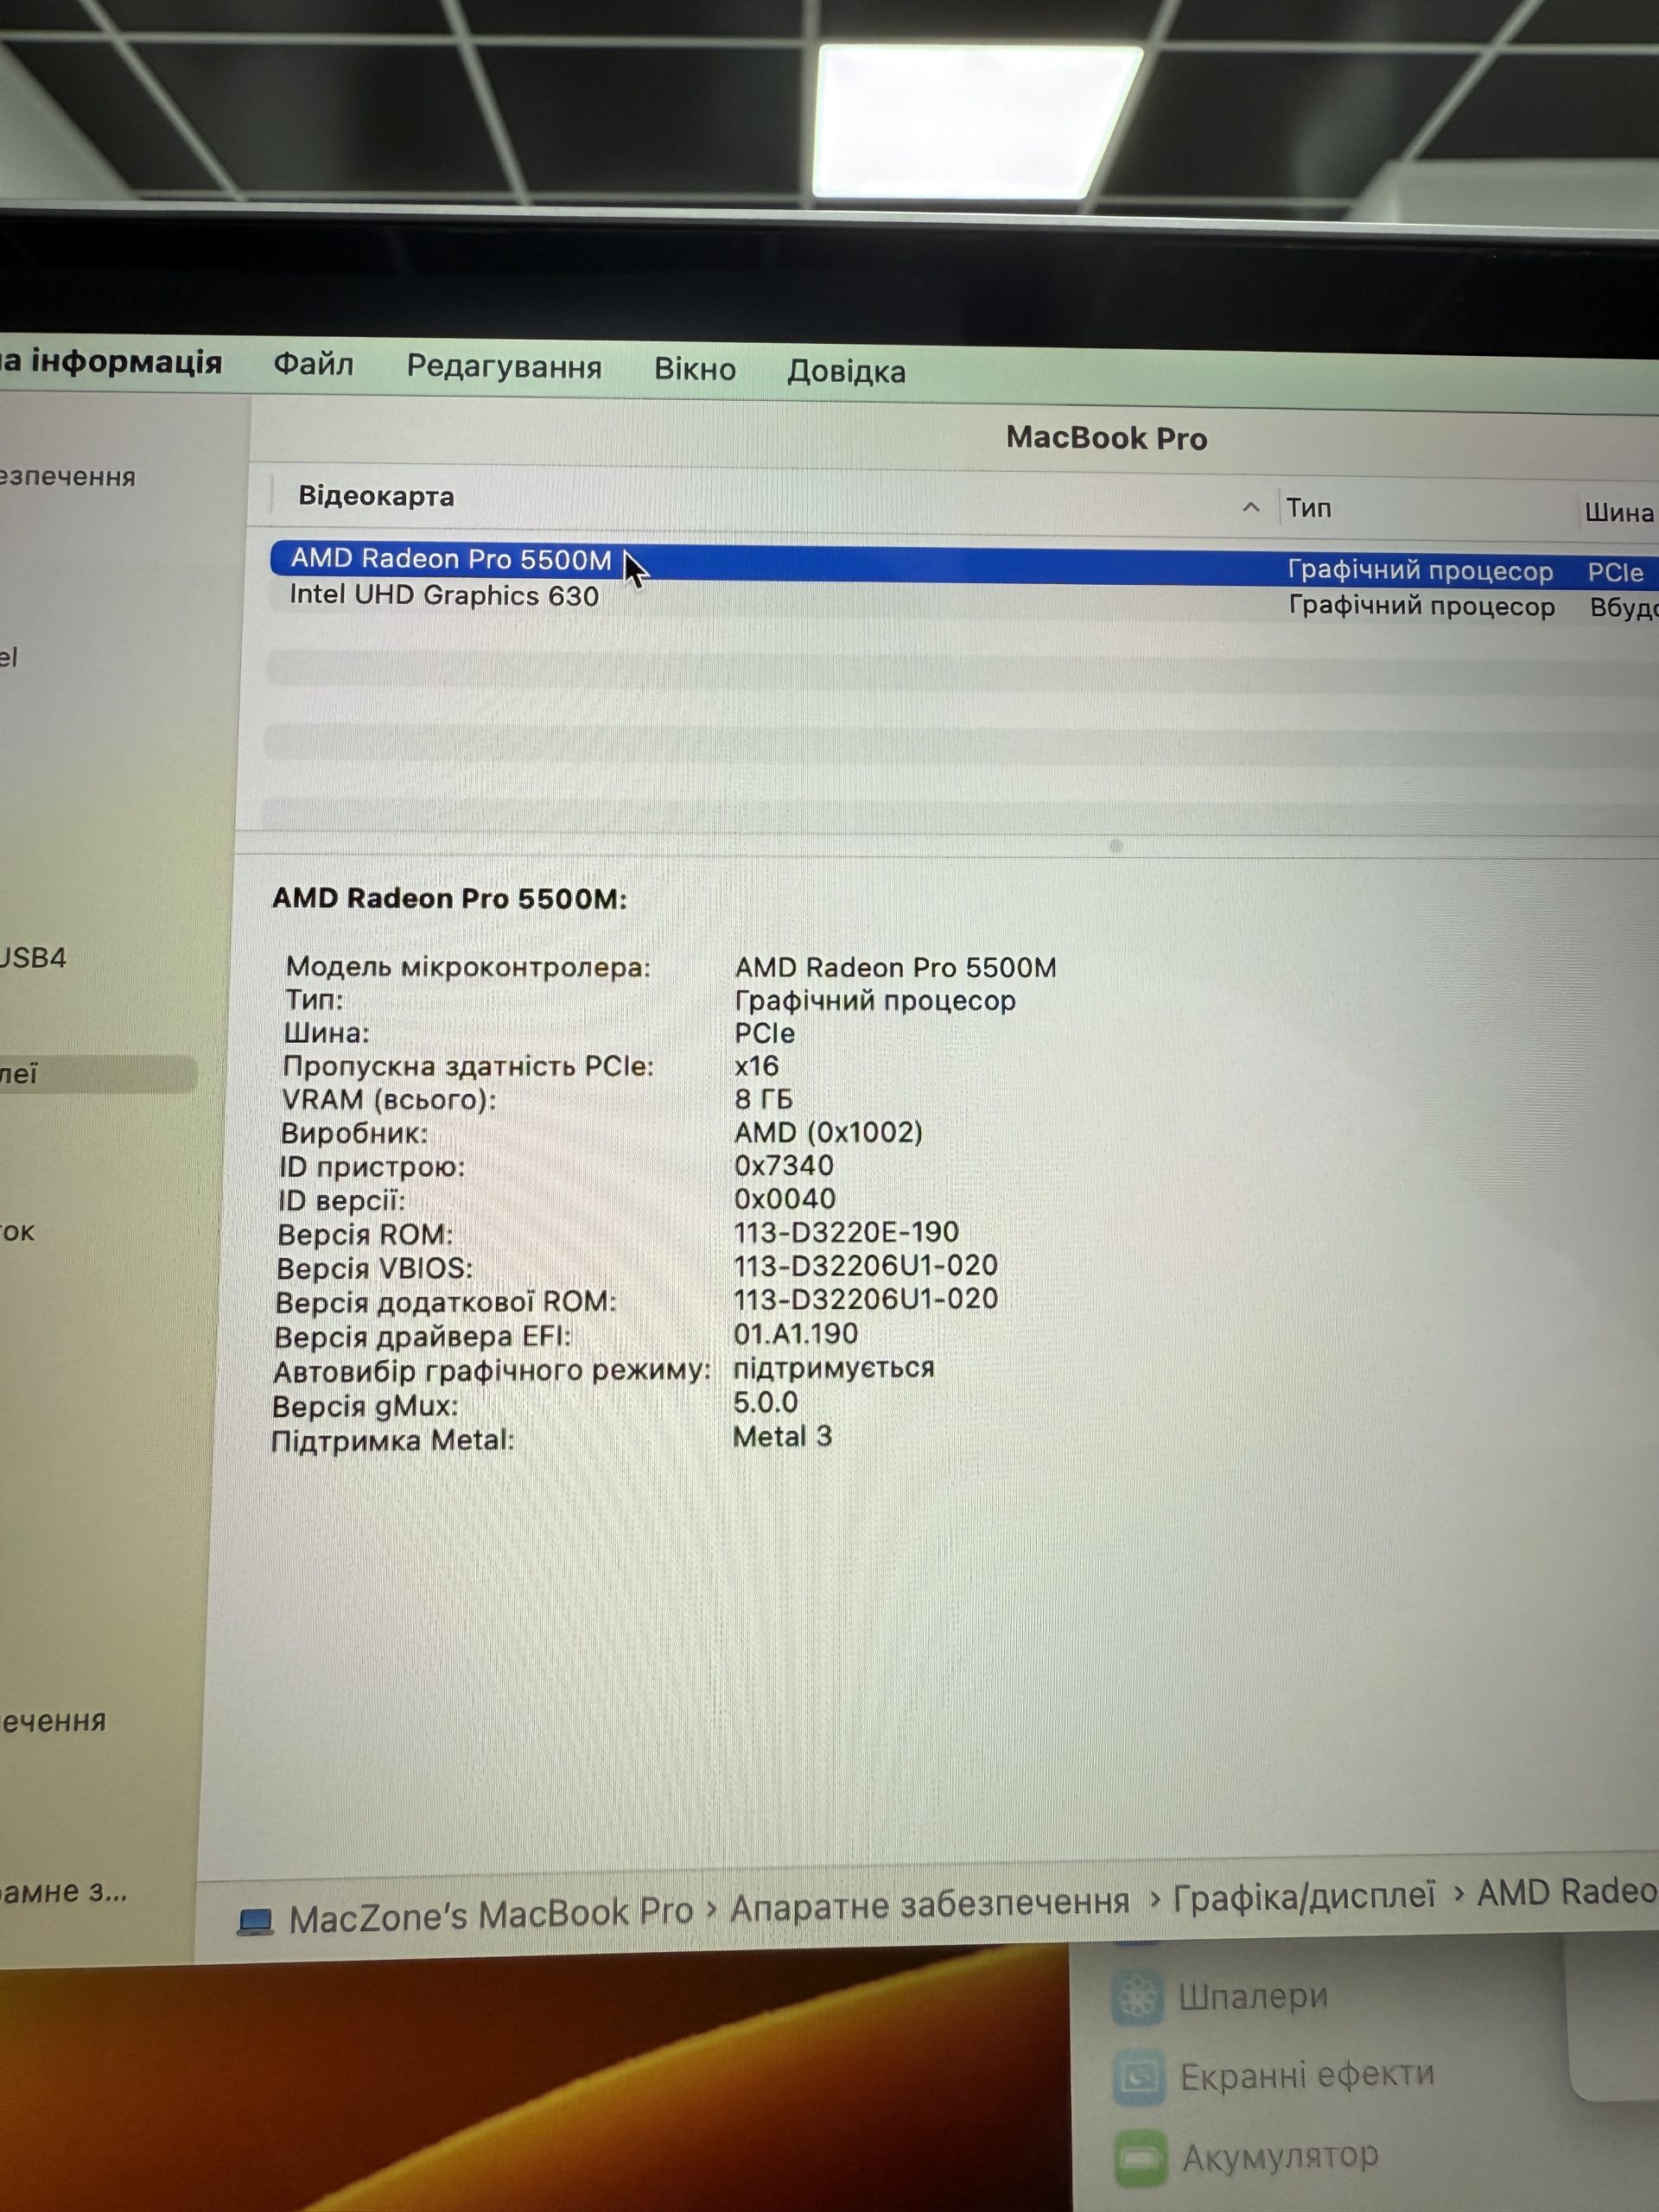Open the Екранні ефекти label in Settings
Viewport: 1659px width, 2212px height.
point(1307,2075)
